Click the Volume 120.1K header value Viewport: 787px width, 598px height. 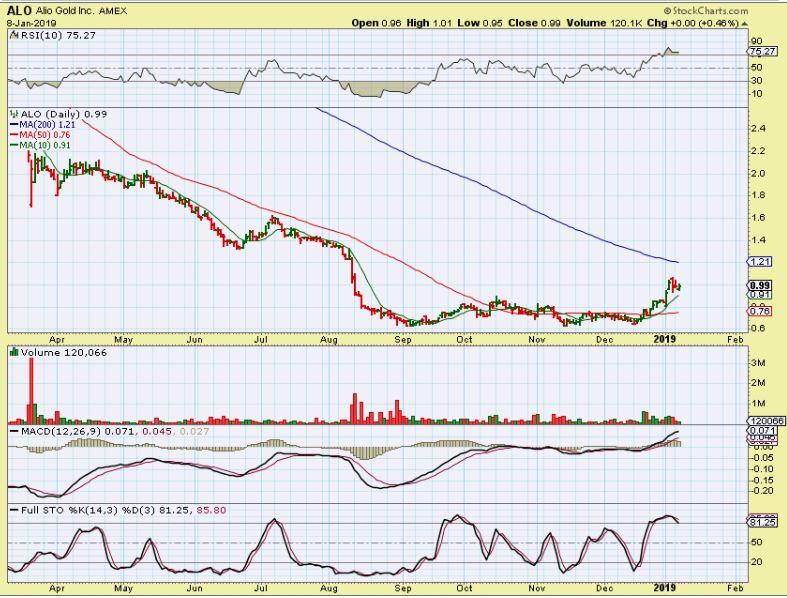(604, 23)
